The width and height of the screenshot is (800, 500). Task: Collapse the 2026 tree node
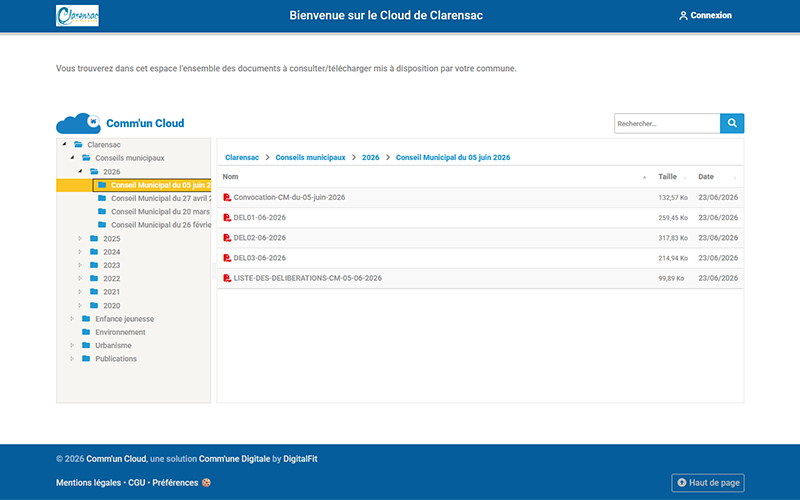click(81, 171)
